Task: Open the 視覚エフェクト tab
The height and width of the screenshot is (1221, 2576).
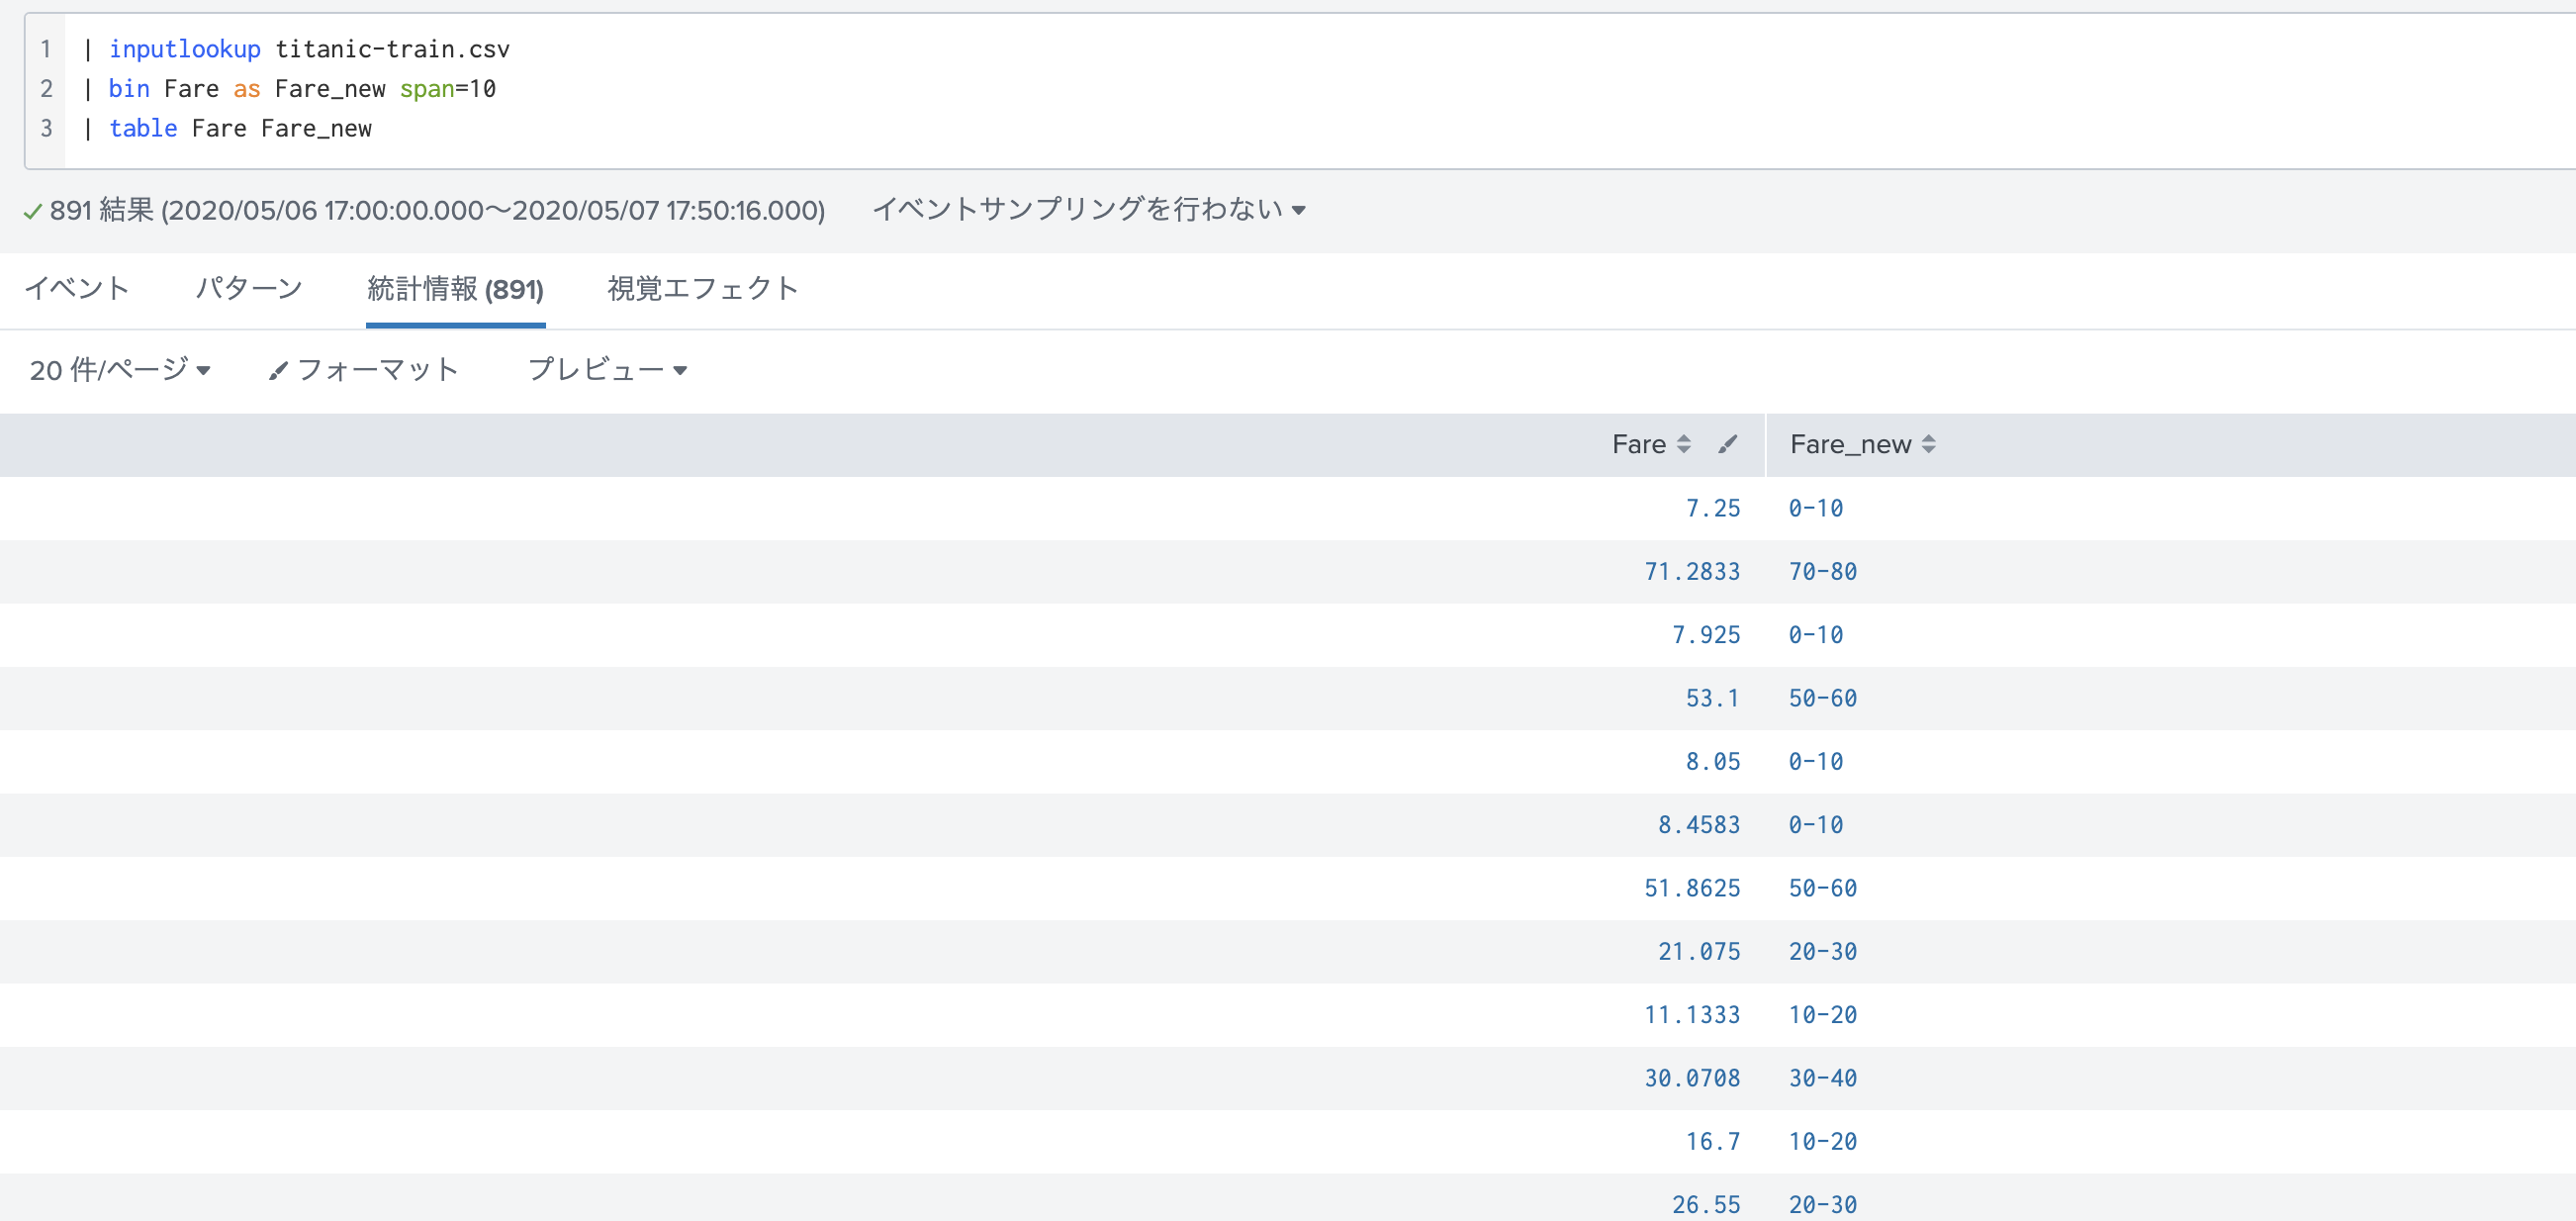Action: click(x=702, y=289)
